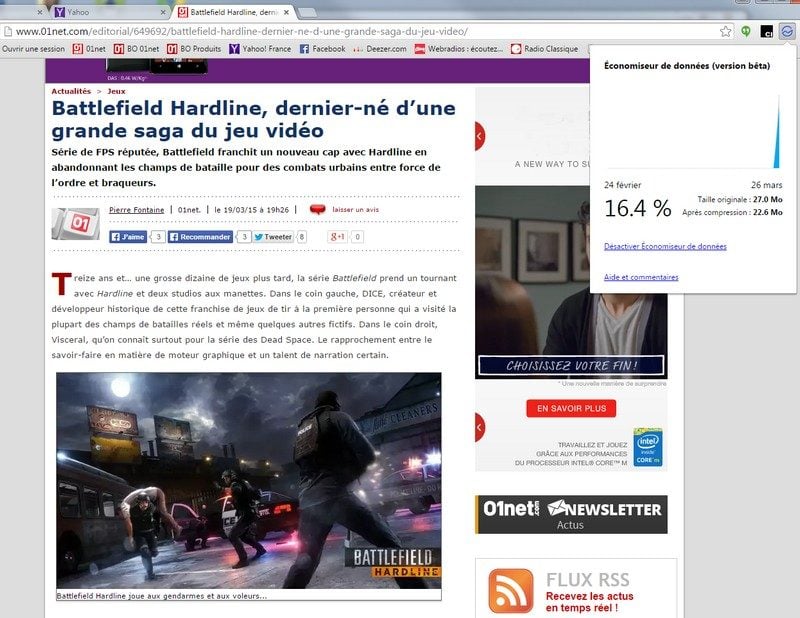Click the 01 author thumbnail image

[x=76, y=223]
